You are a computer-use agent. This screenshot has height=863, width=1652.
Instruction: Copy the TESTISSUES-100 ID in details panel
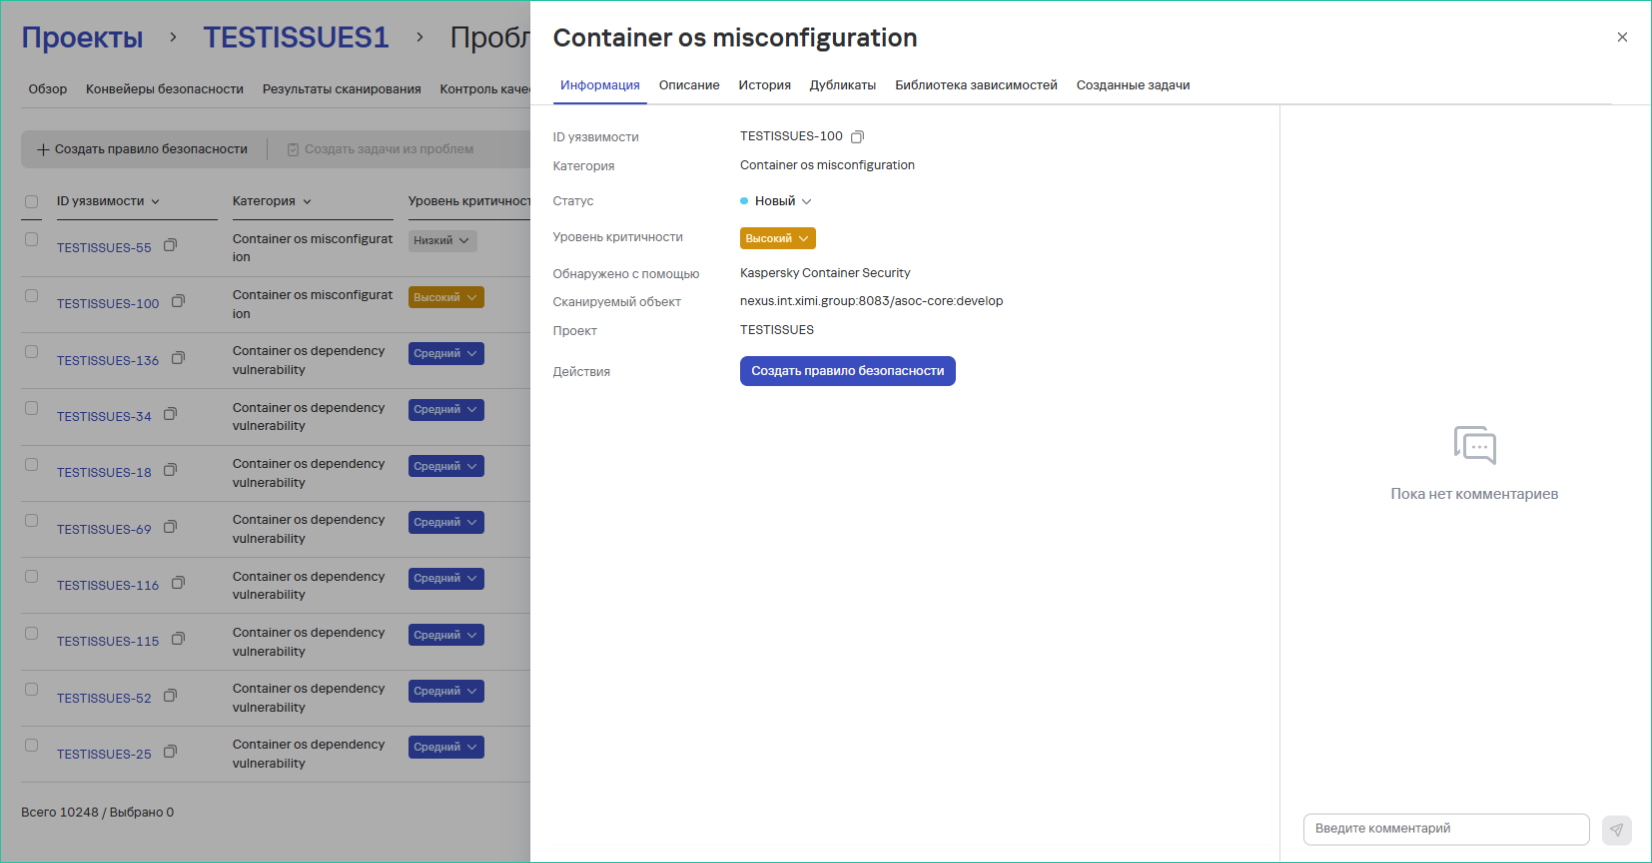coord(857,137)
